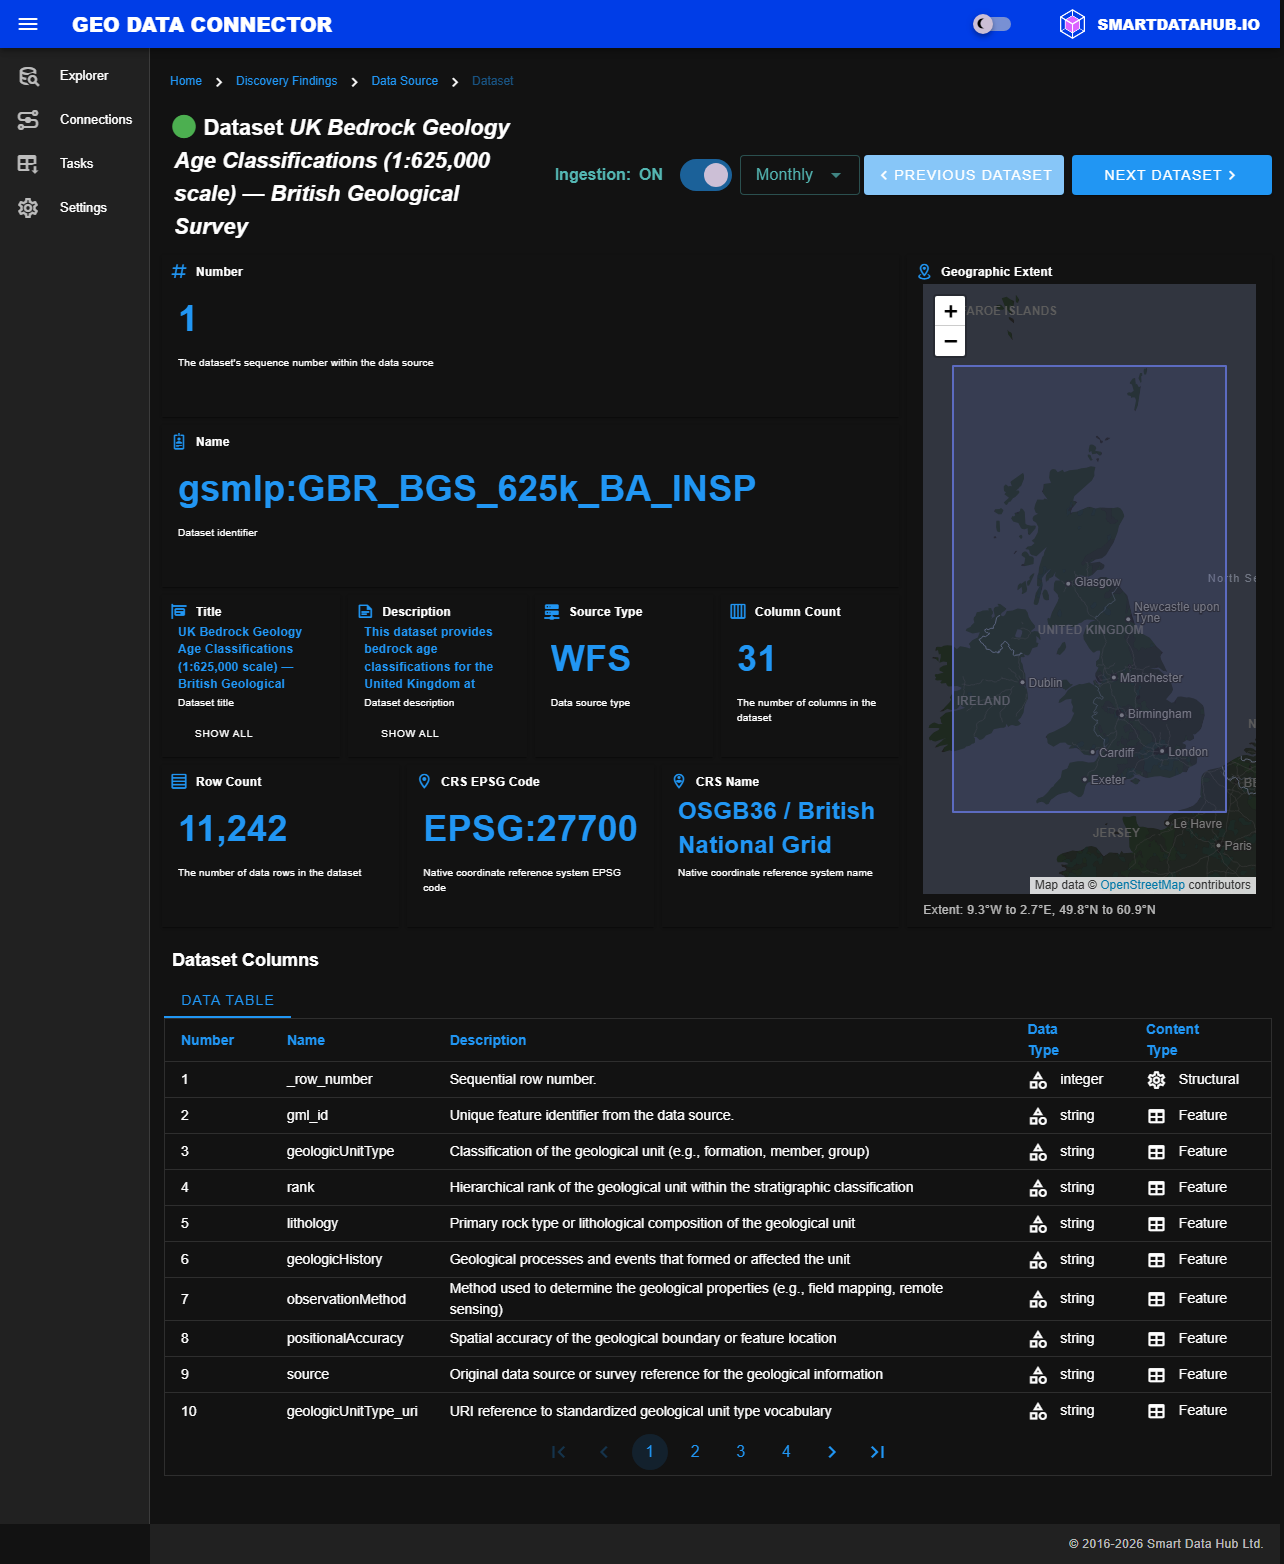Click the PREVIOUS DATASET button
The image size is (1284, 1564).
click(x=964, y=175)
